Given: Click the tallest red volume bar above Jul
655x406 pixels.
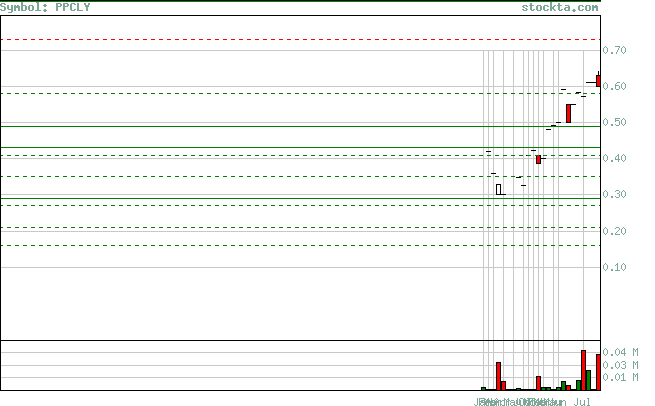Looking at the screenshot, I should [x=584, y=370].
